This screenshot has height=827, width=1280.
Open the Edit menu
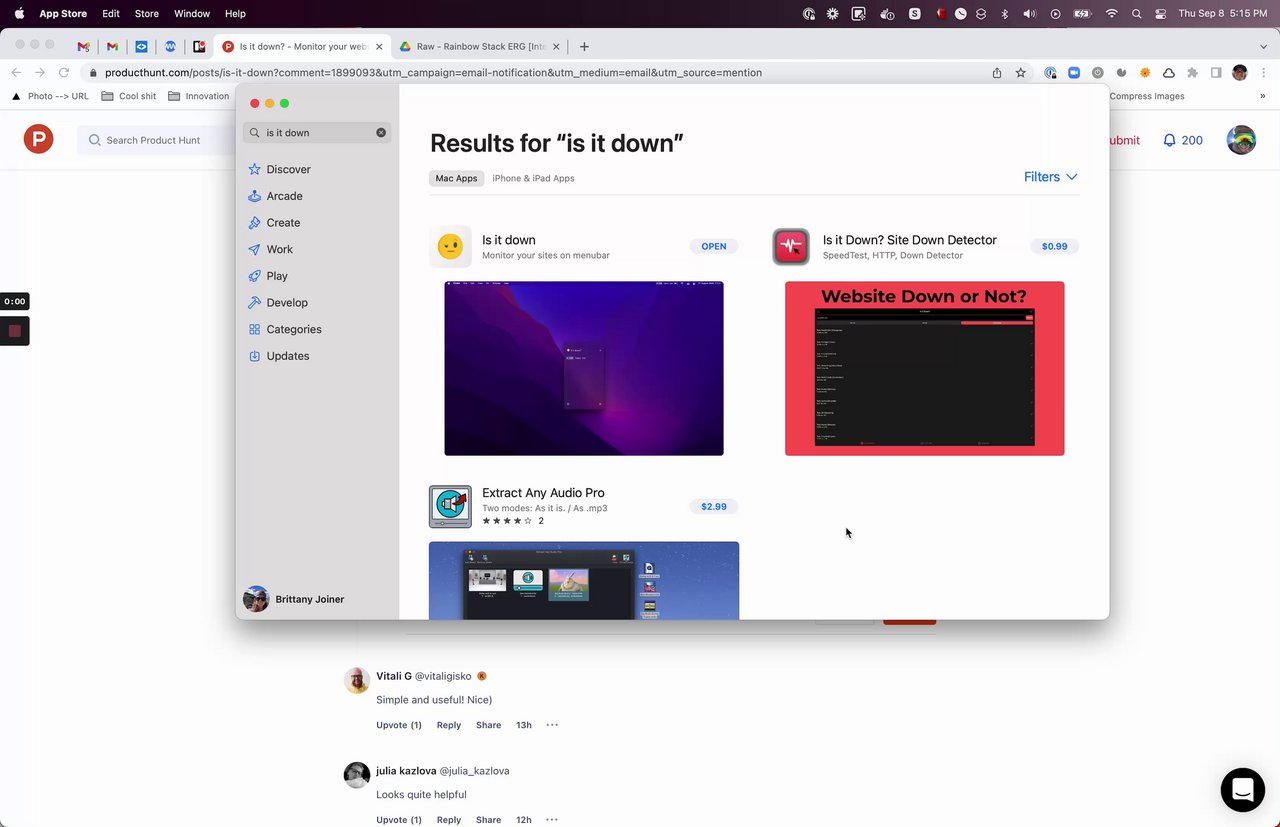(x=111, y=14)
